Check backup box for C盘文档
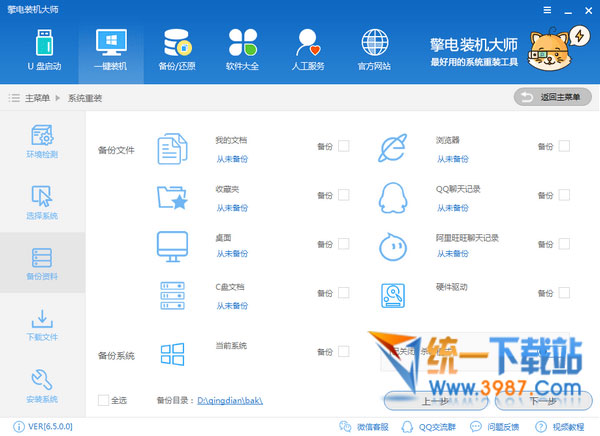The image size is (600, 436). (x=344, y=293)
